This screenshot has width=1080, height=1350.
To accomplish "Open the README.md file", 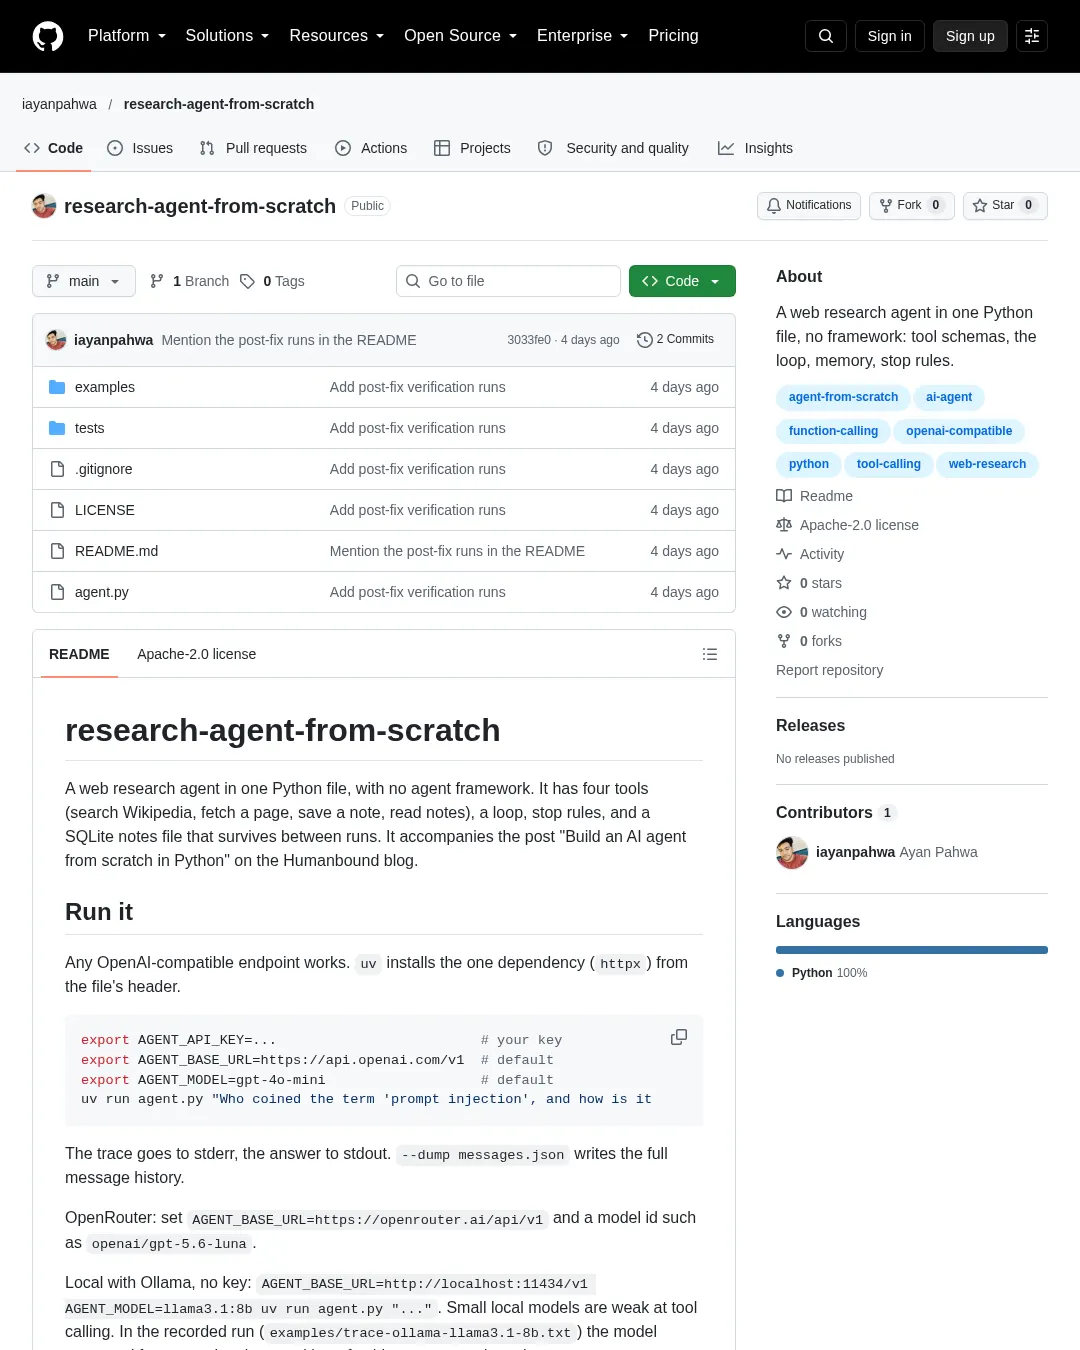I will (x=116, y=551).
